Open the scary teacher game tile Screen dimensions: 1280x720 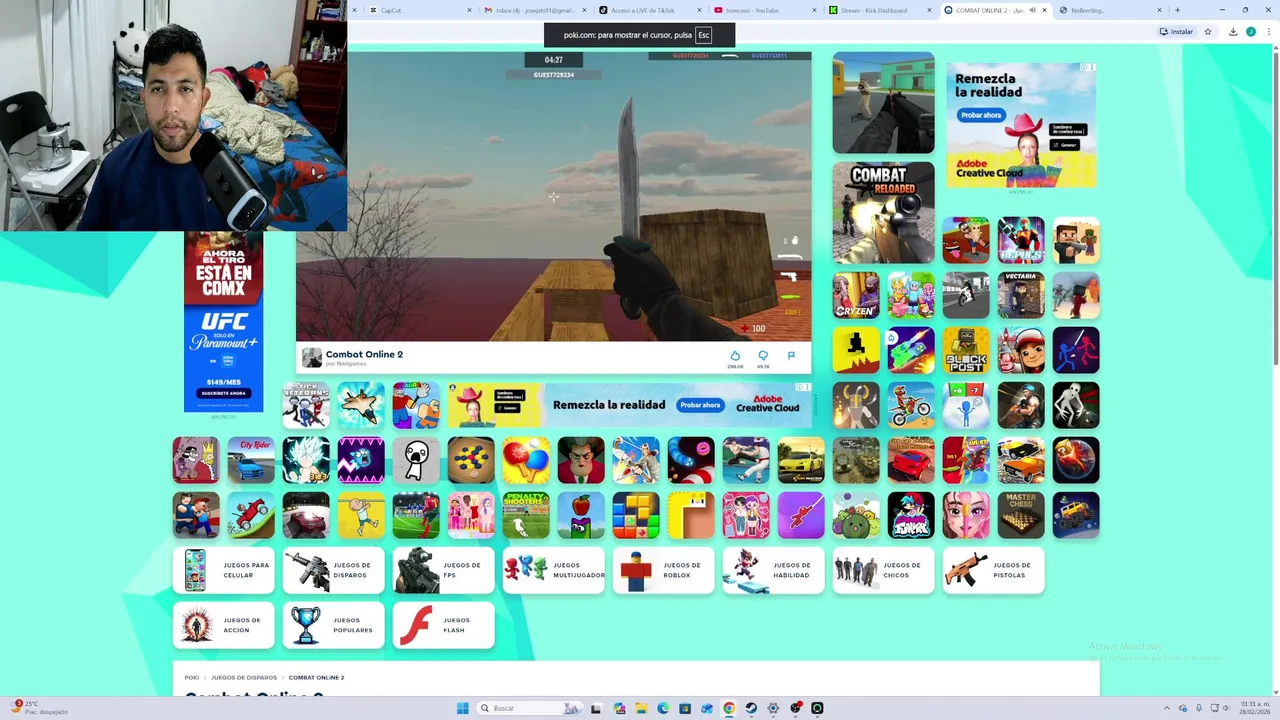(581, 460)
